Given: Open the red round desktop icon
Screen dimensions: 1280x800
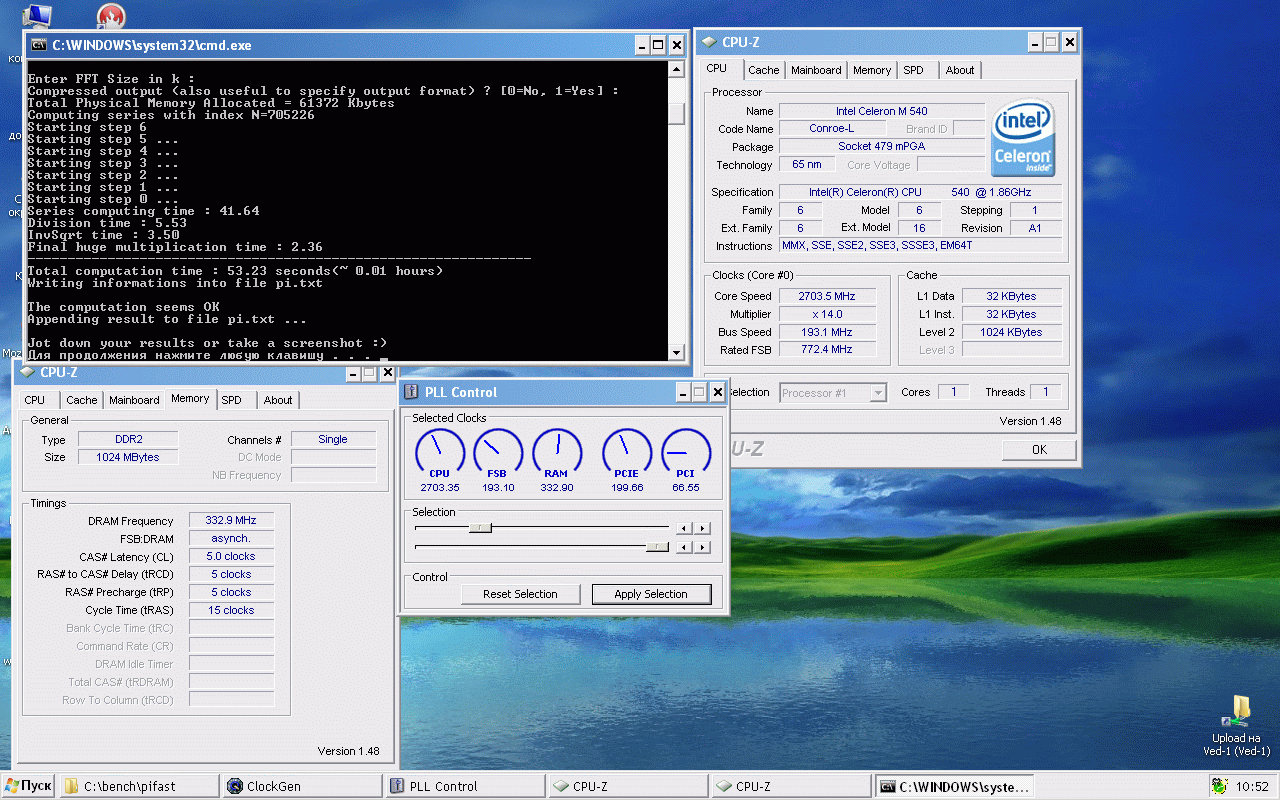Looking at the screenshot, I should click(111, 16).
